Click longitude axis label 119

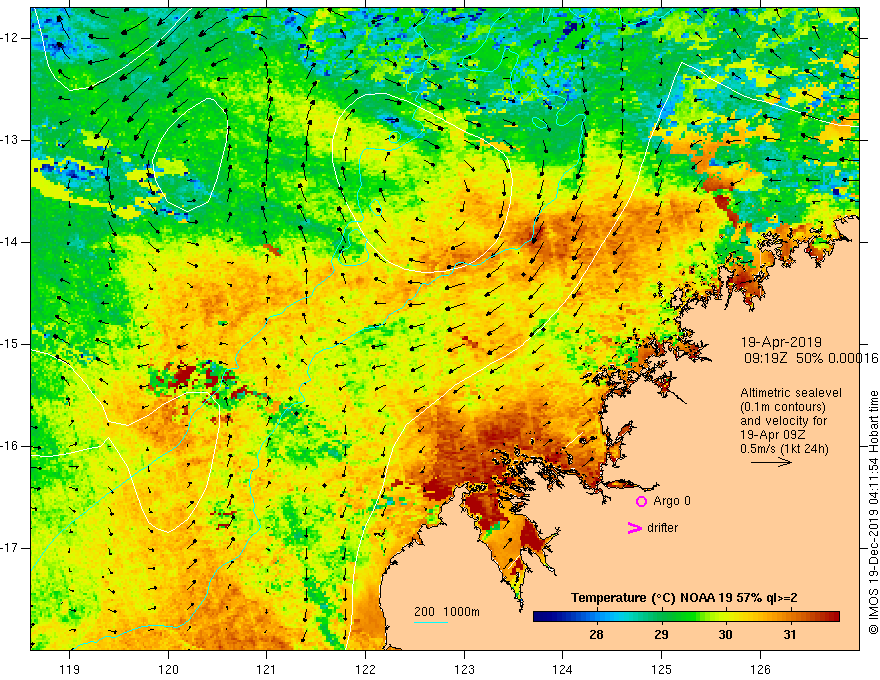[70, 669]
